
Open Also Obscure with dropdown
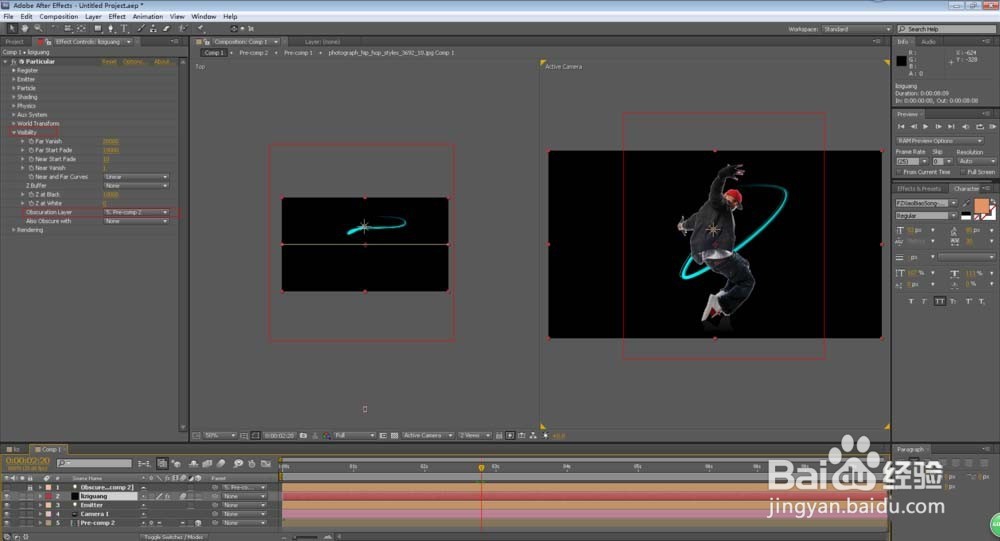pyautogui.click(x=136, y=221)
